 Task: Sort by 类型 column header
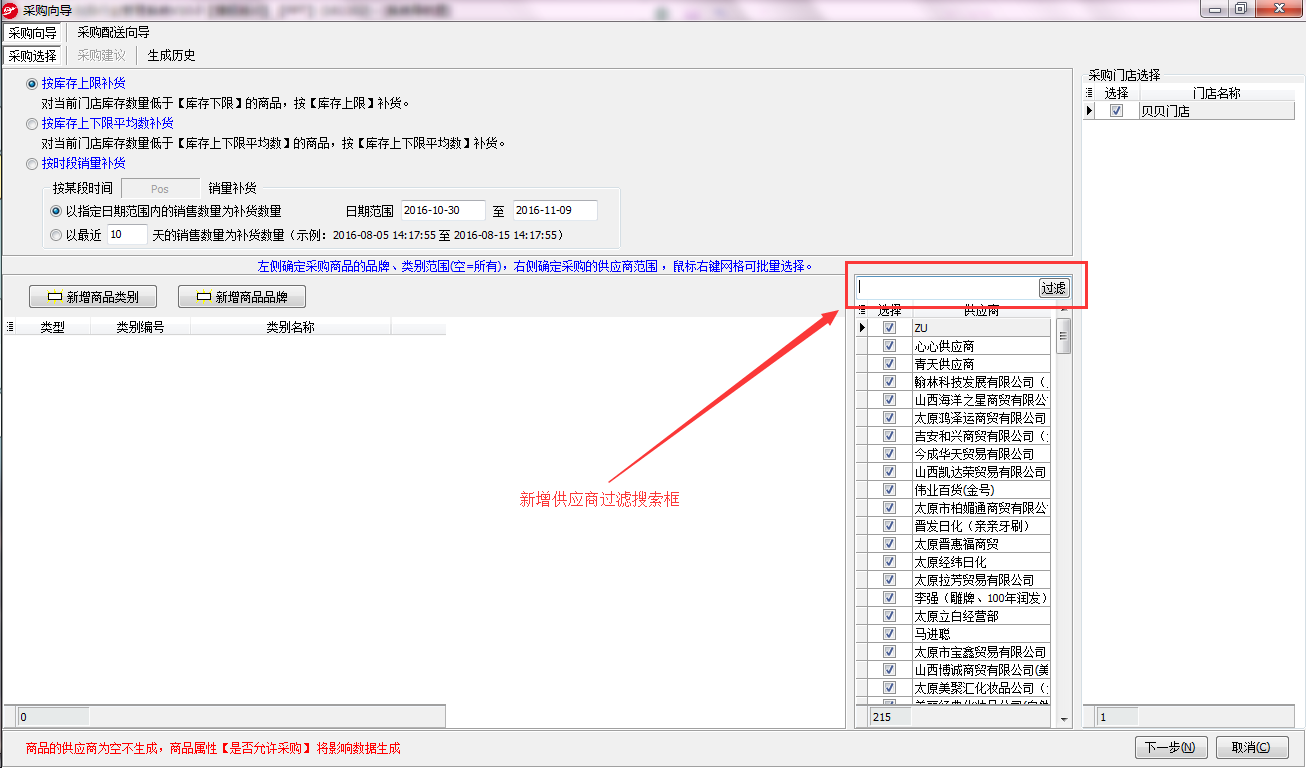53,327
